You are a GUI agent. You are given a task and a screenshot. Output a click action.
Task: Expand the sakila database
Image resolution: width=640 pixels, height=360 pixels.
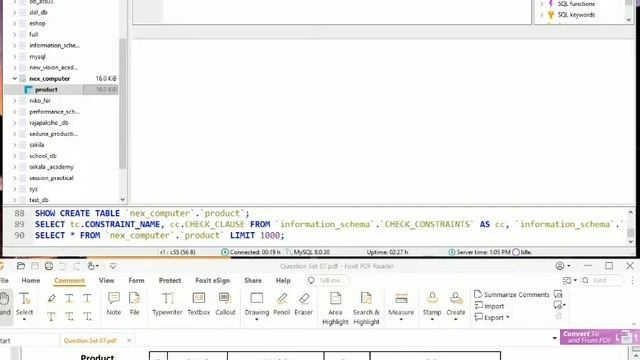[15, 144]
